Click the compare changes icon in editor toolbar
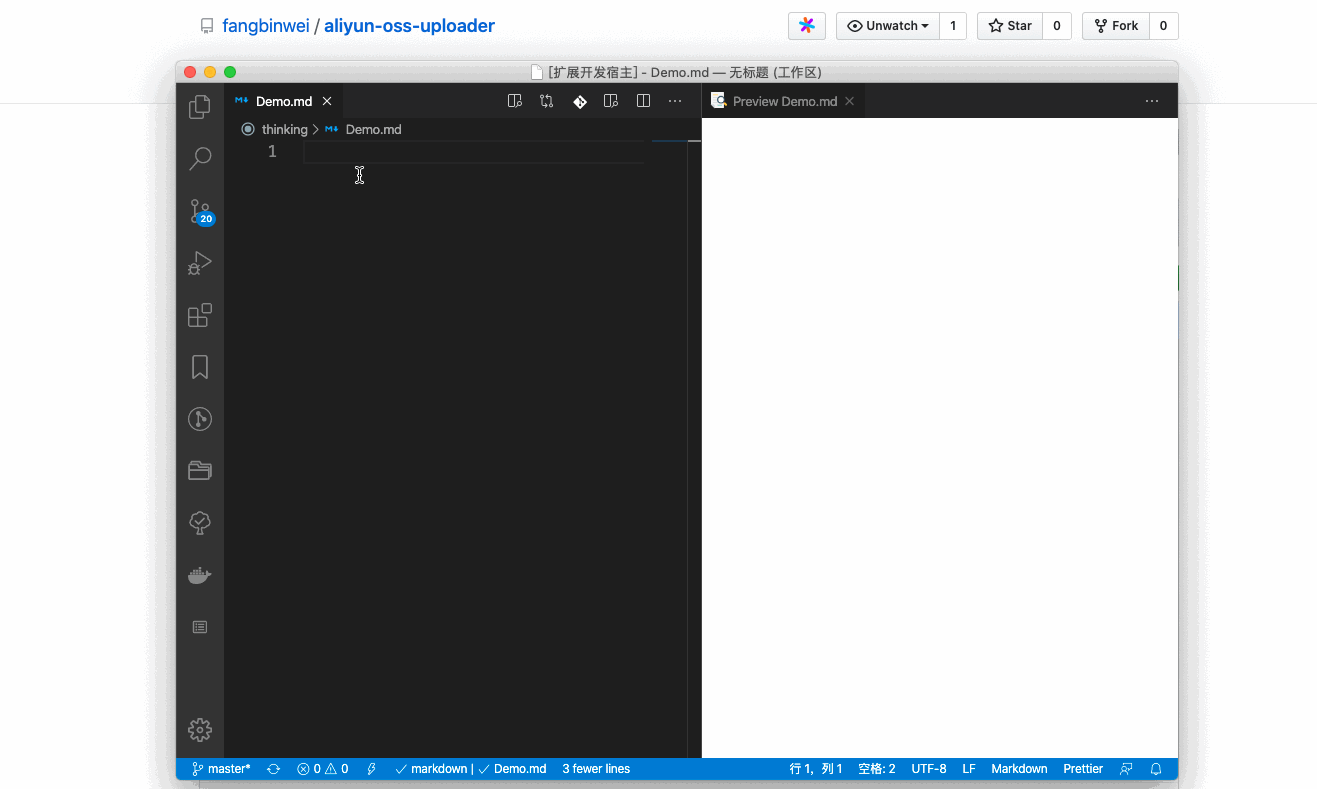Viewport: 1317px width, 789px height. [x=547, y=101]
